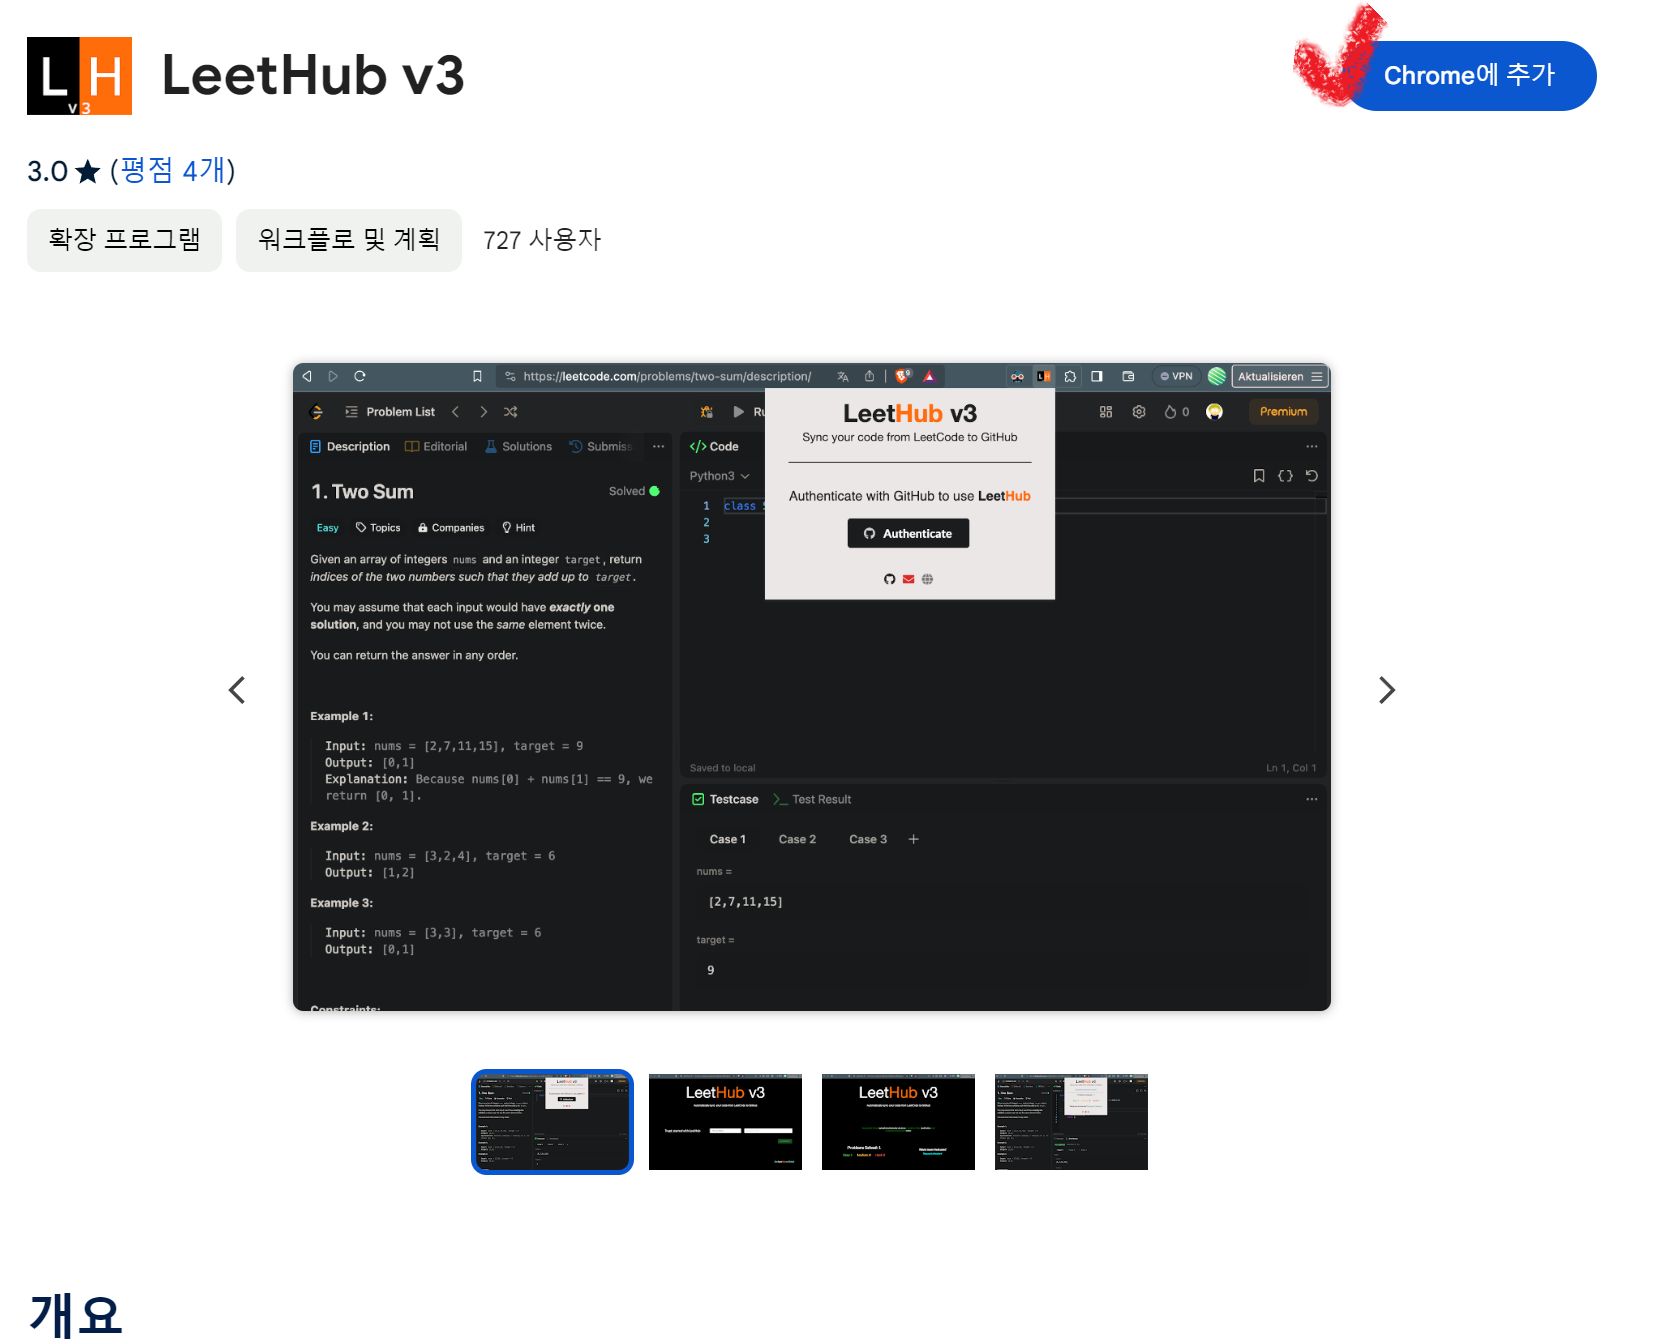
Task: Click the add testcase plus icon in preview
Action: point(913,840)
